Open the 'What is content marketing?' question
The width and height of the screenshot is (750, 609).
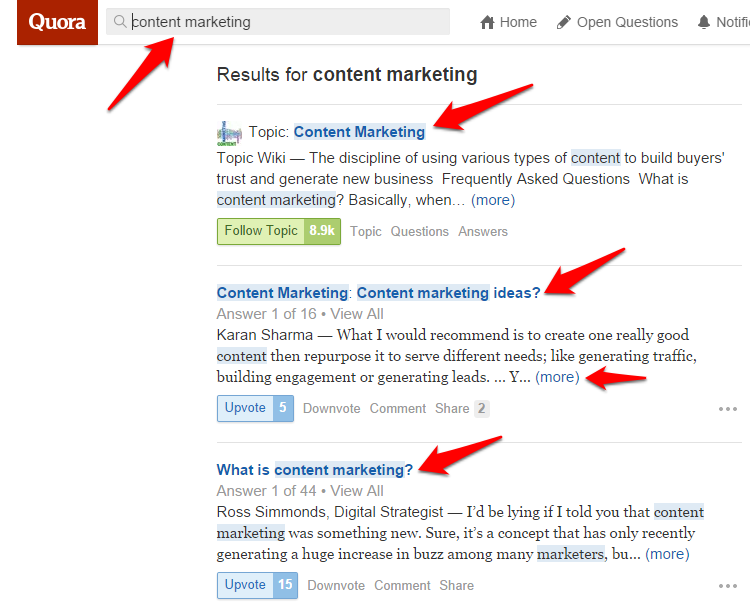pyautogui.click(x=315, y=470)
